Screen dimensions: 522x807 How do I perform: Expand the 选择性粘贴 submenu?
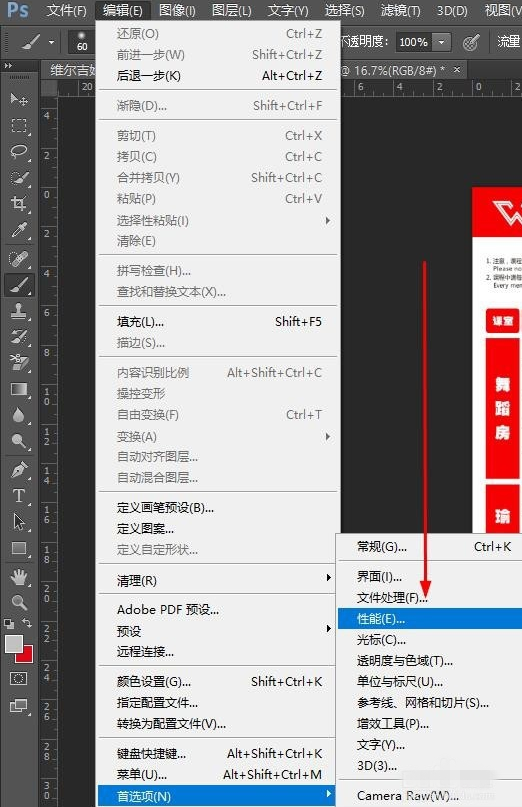pos(327,220)
